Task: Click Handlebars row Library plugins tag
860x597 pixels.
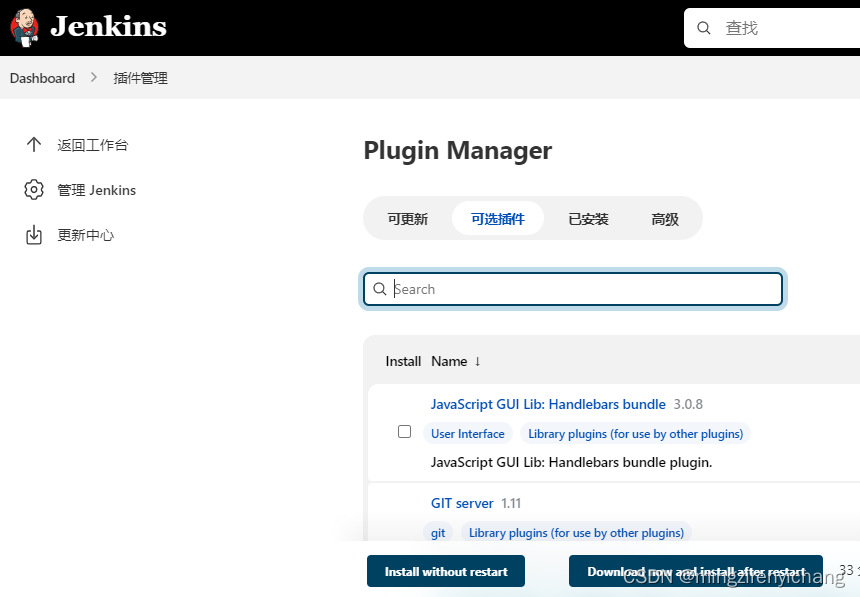Action: [635, 433]
